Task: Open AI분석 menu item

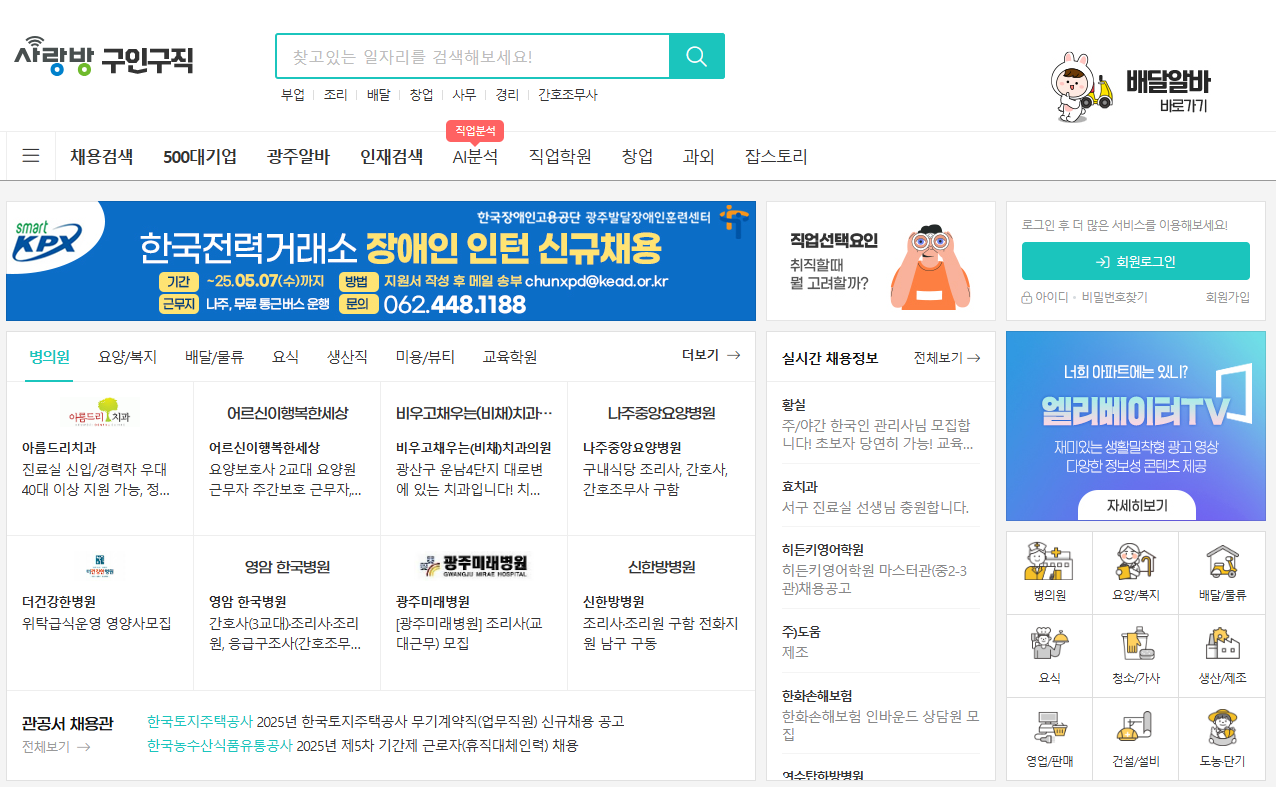Action: tap(475, 156)
